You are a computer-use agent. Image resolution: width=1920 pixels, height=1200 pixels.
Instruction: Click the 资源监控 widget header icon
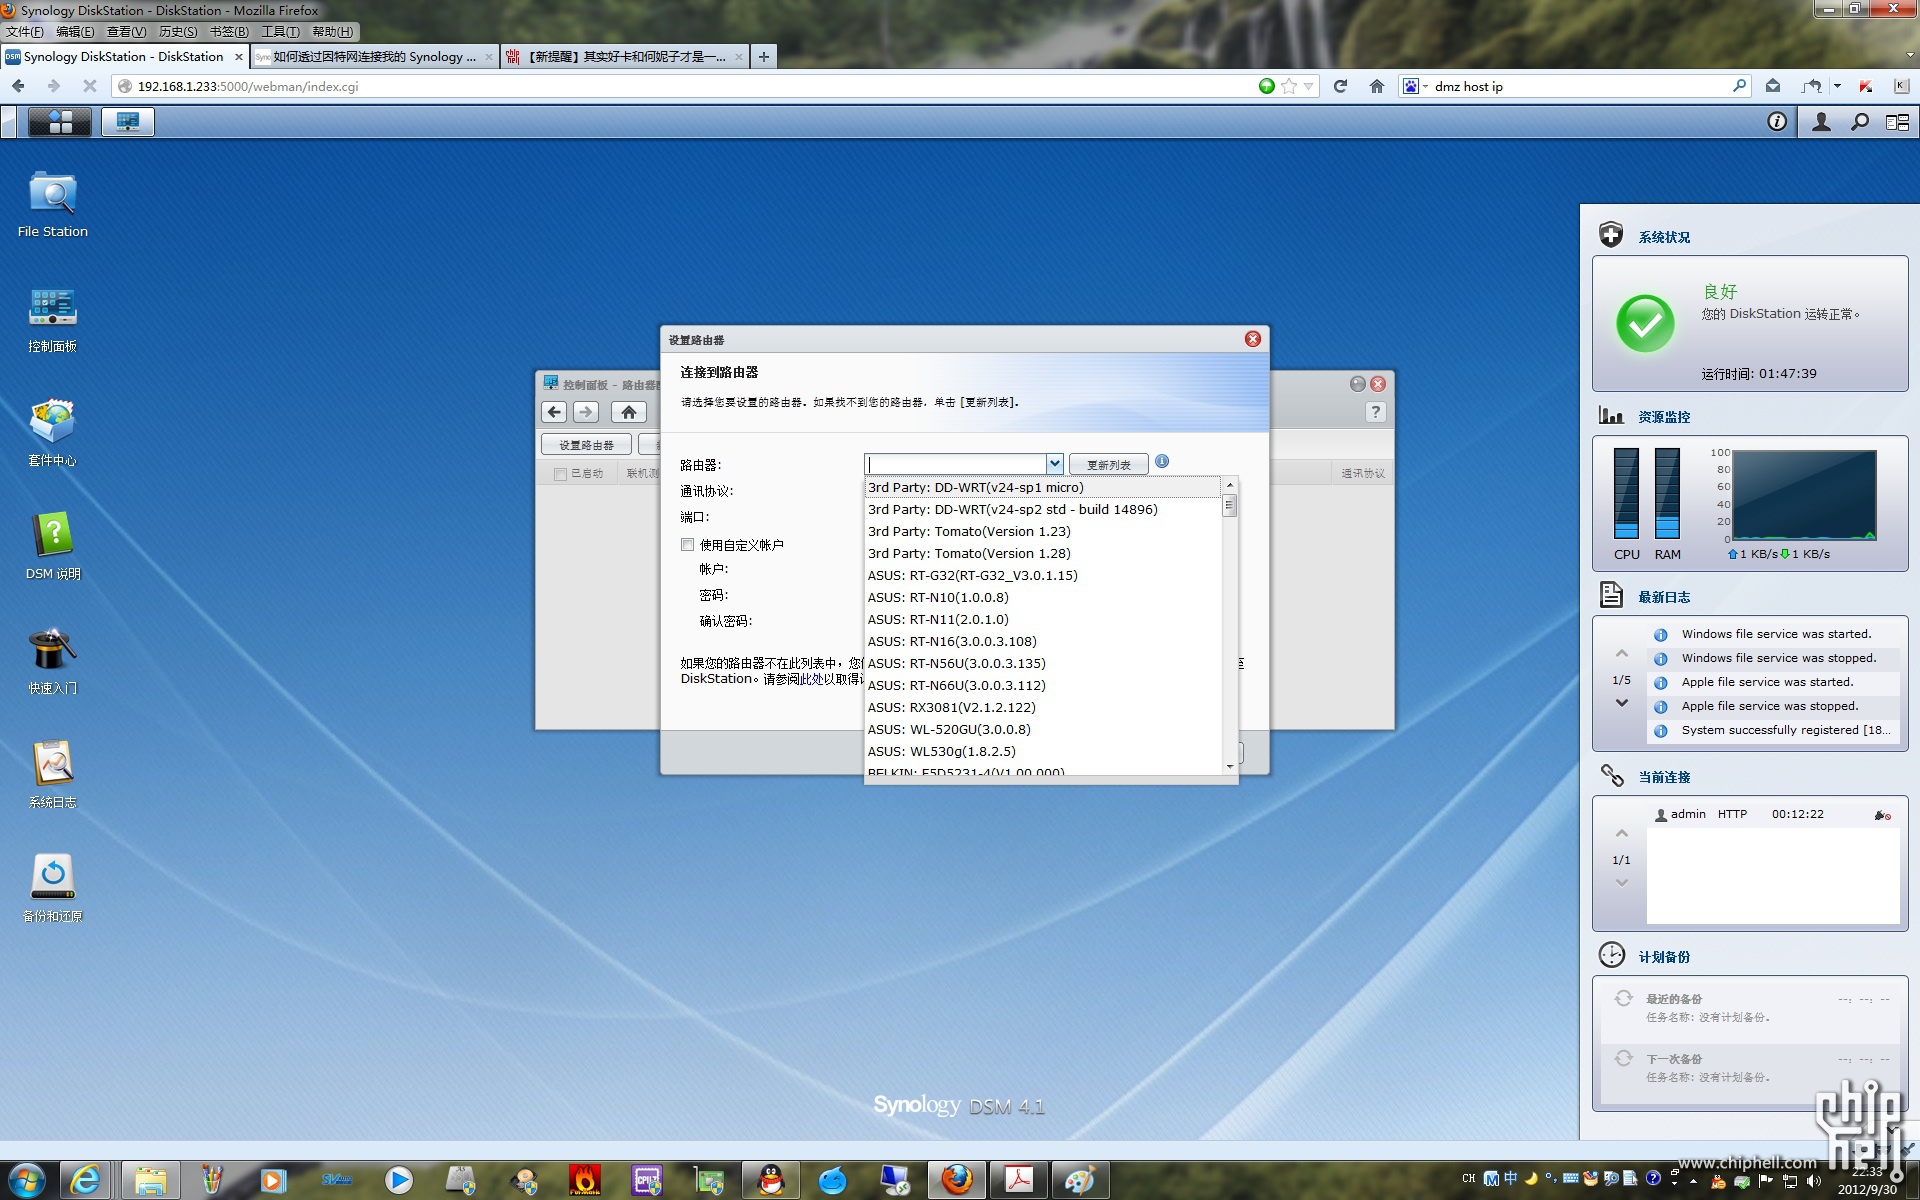(x=1611, y=416)
